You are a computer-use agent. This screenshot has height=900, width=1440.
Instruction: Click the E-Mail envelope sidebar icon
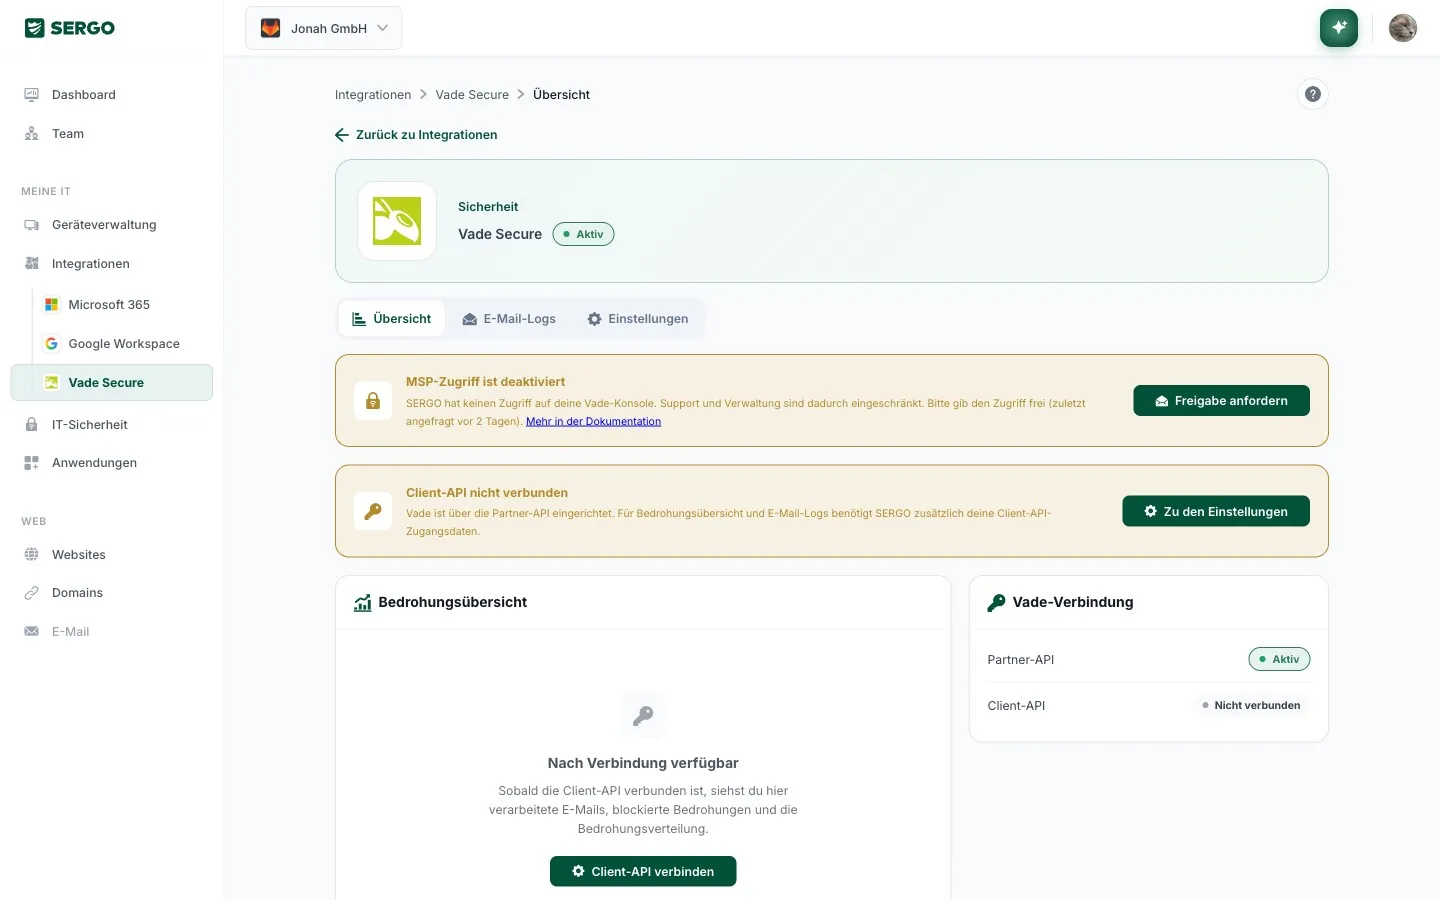click(x=31, y=632)
